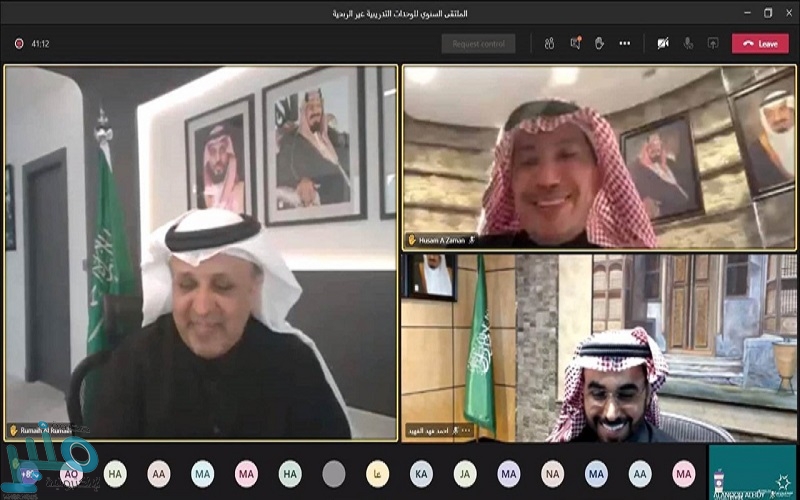The height and width of the screenshot is (500, 800).
Task: Click the KA participant avatar
Action: tap(422, 473)
